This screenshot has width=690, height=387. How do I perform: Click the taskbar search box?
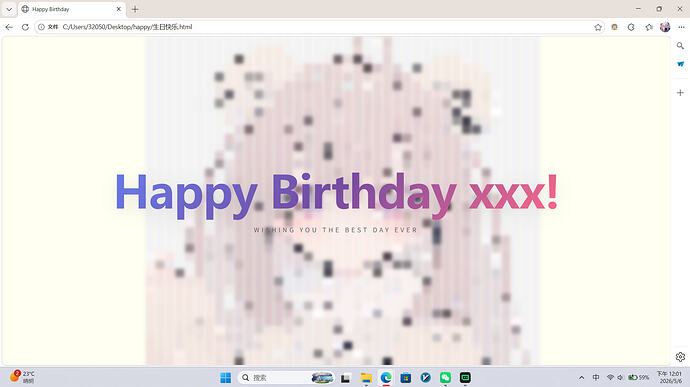pos(286,378)
